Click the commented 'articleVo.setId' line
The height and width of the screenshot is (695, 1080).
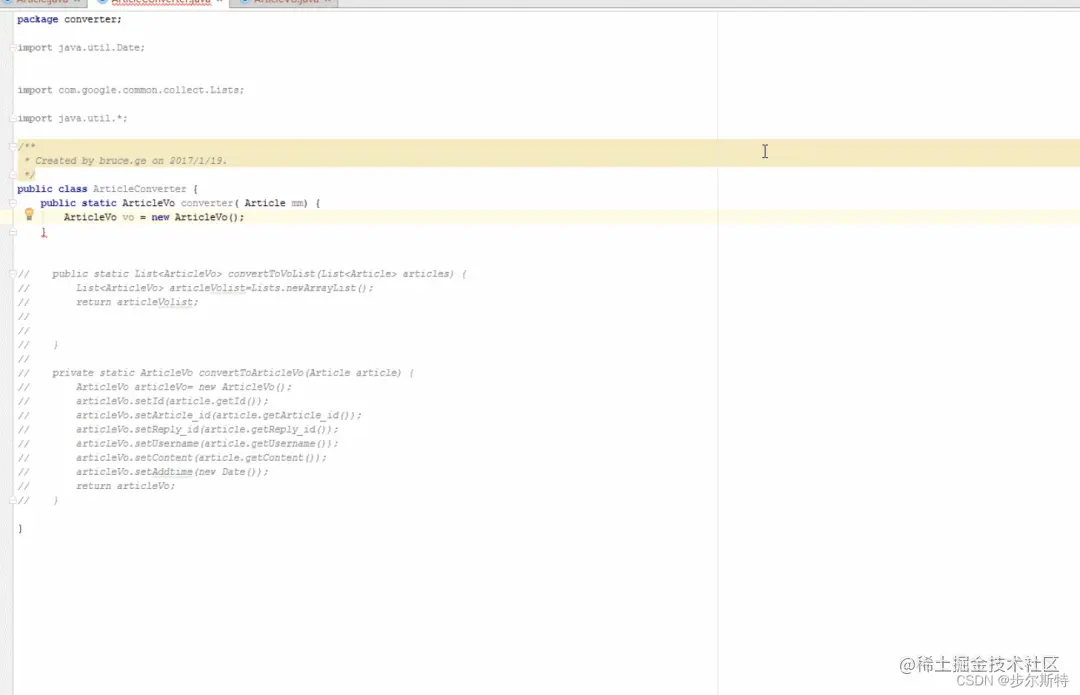tap(172, 401)
